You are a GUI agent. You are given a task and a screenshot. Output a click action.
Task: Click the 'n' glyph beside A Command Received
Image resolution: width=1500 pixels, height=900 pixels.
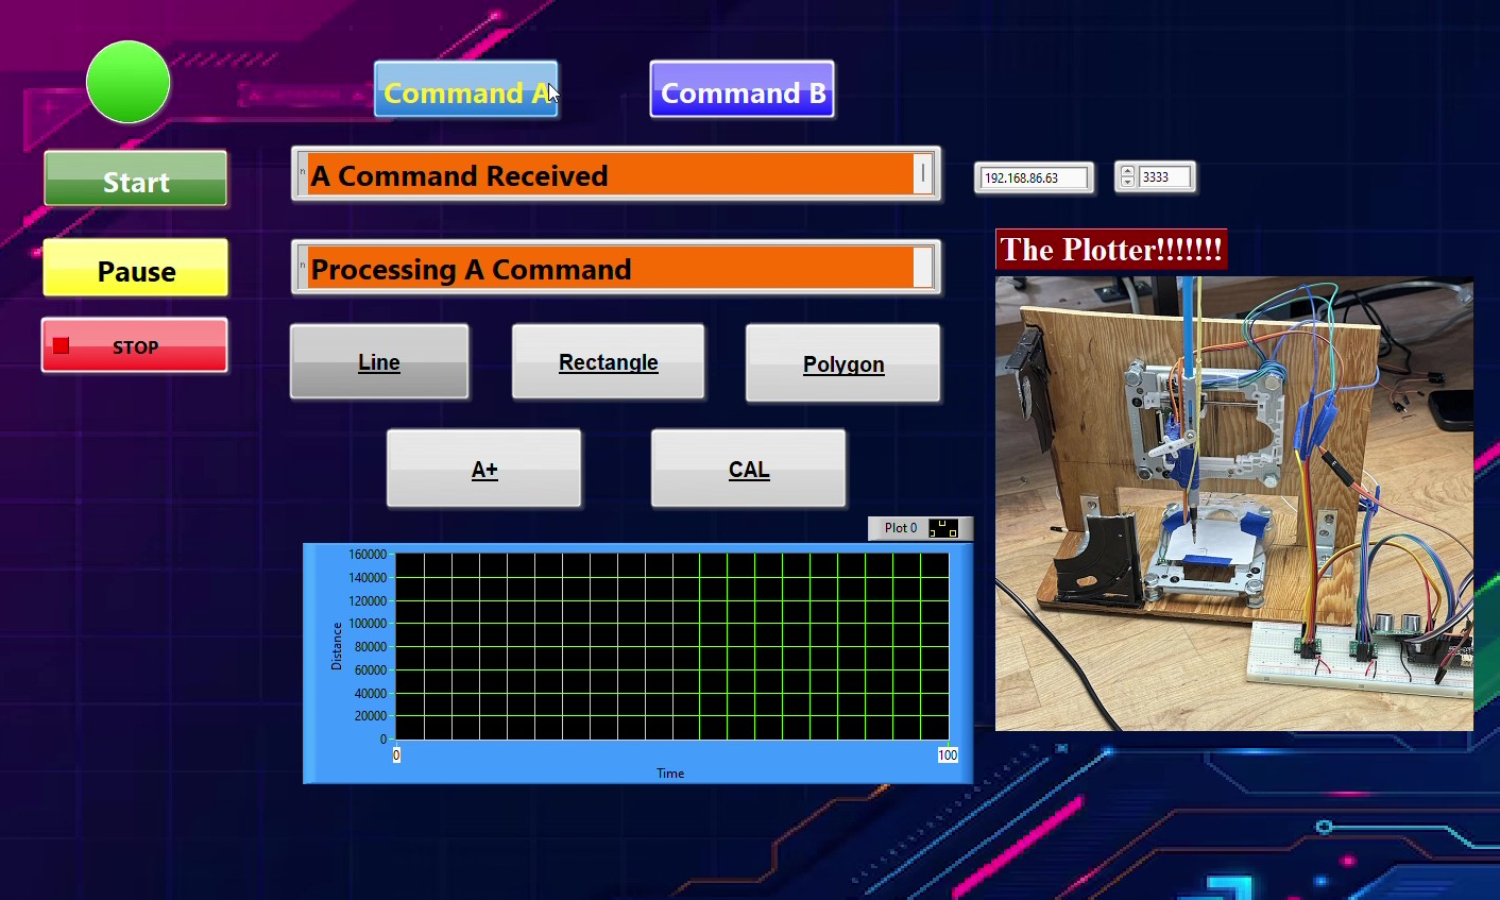point(302,172)
